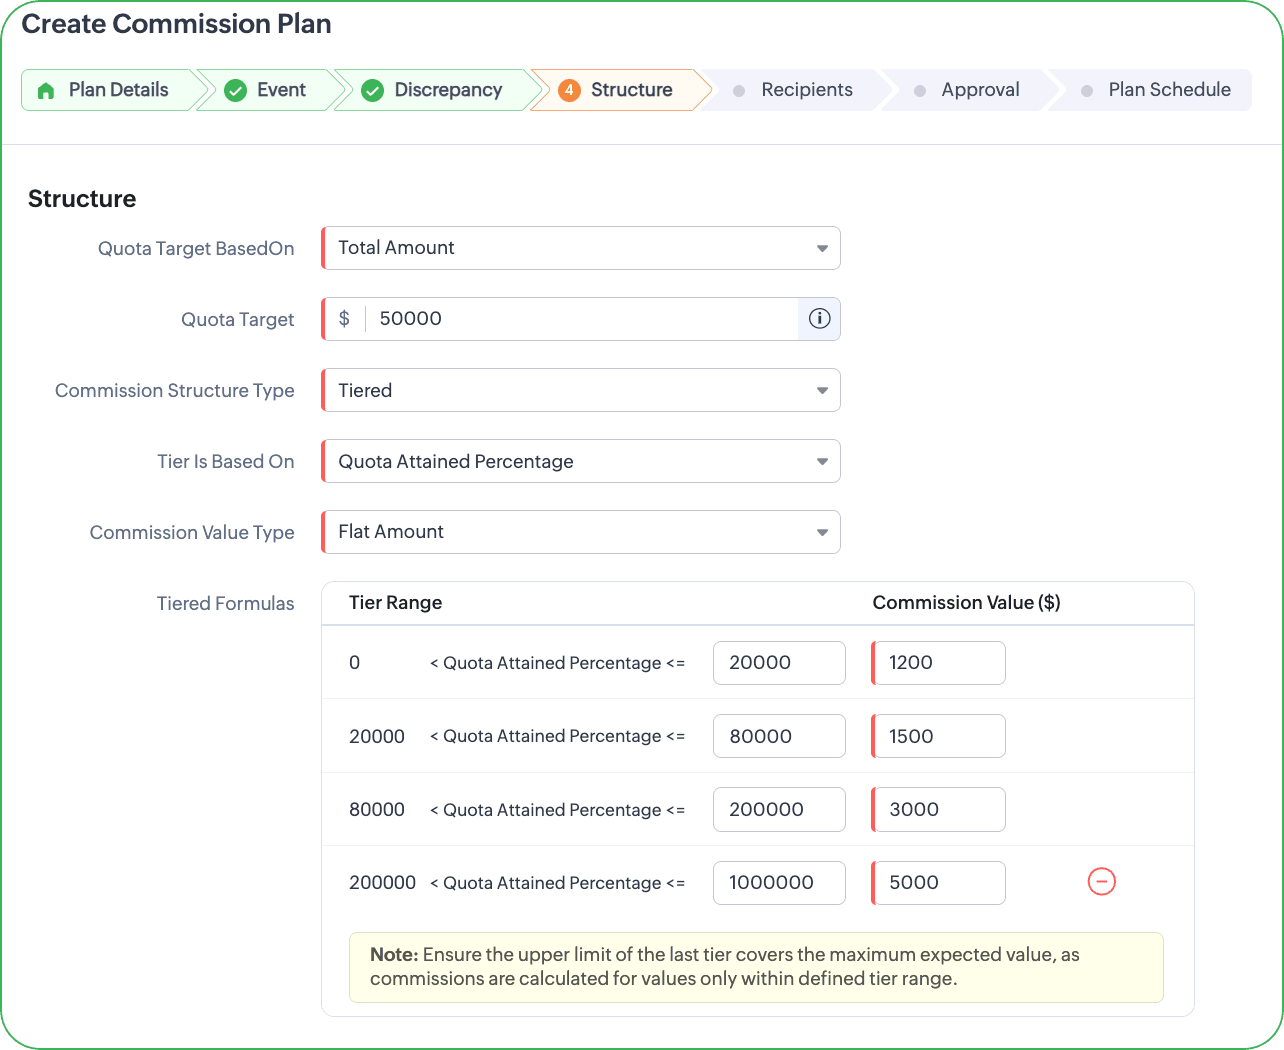Click the Event step green checkmark

[235, 90]
